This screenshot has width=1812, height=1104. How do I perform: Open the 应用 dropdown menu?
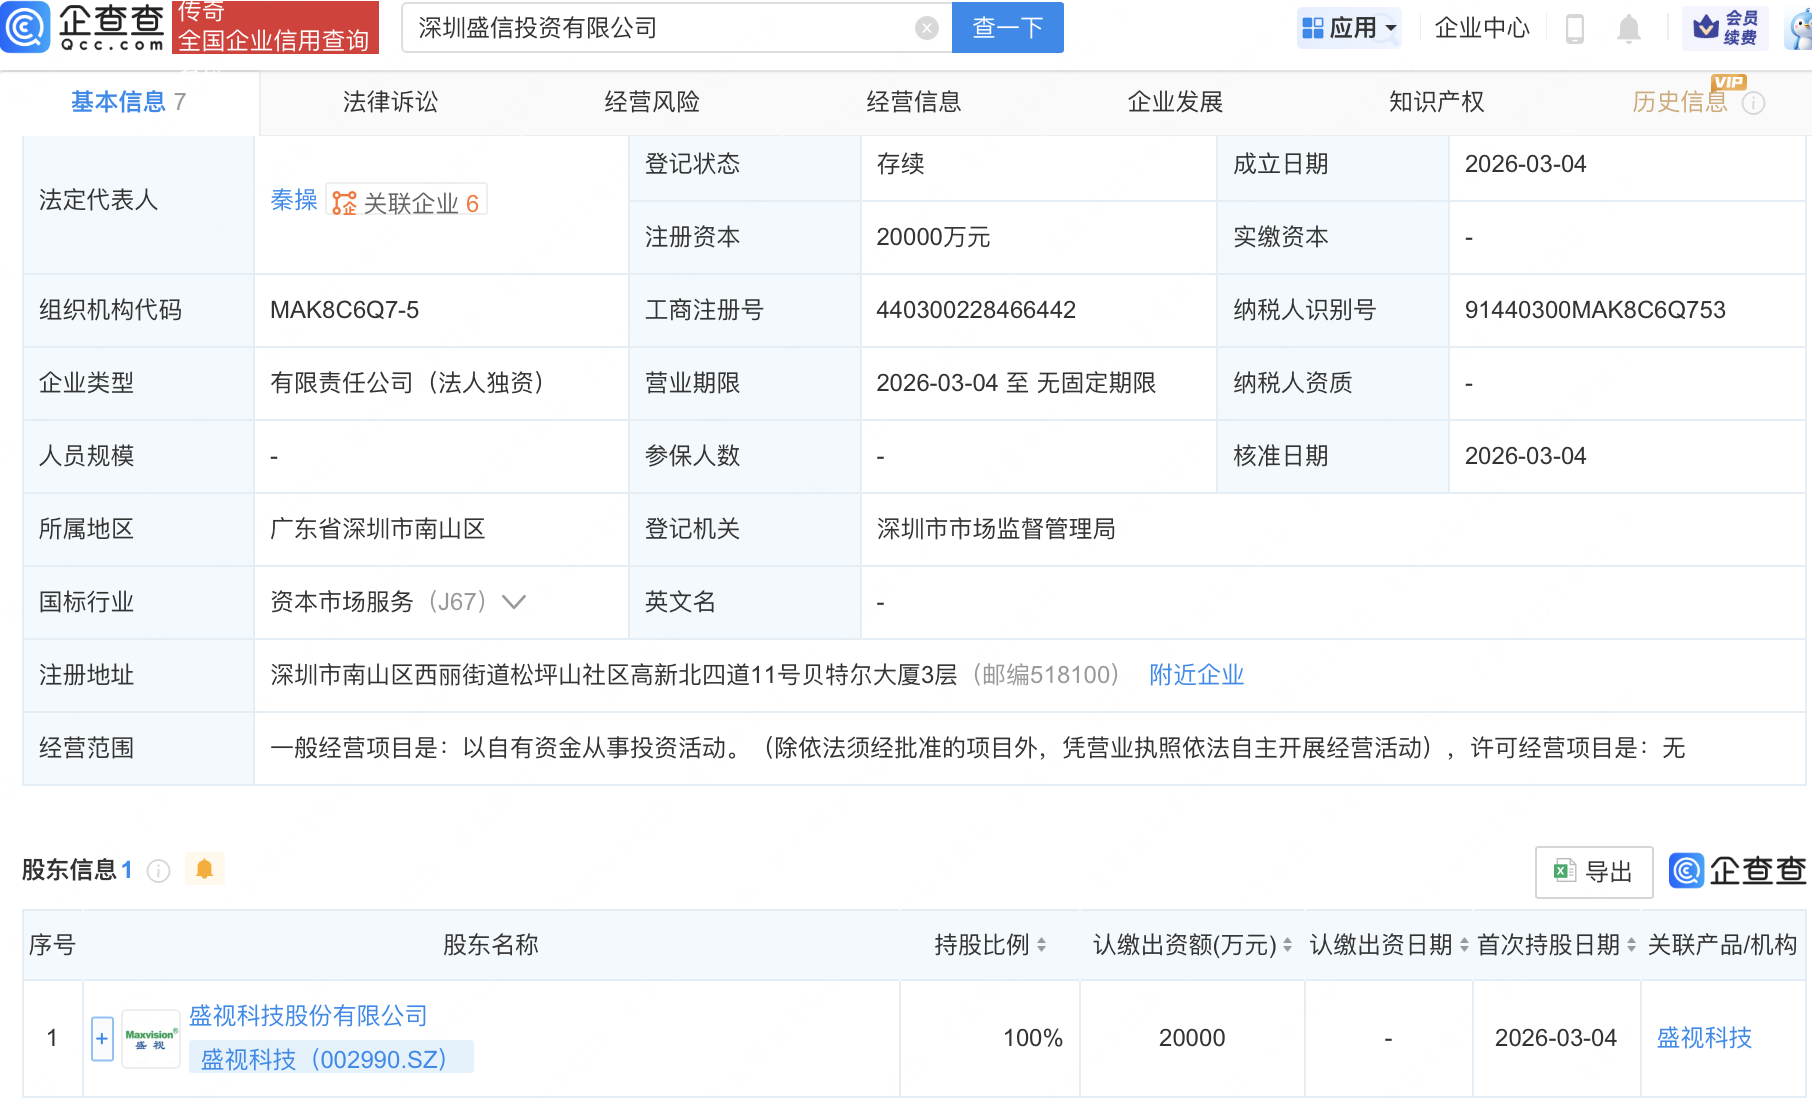(x=1349, y=28)
